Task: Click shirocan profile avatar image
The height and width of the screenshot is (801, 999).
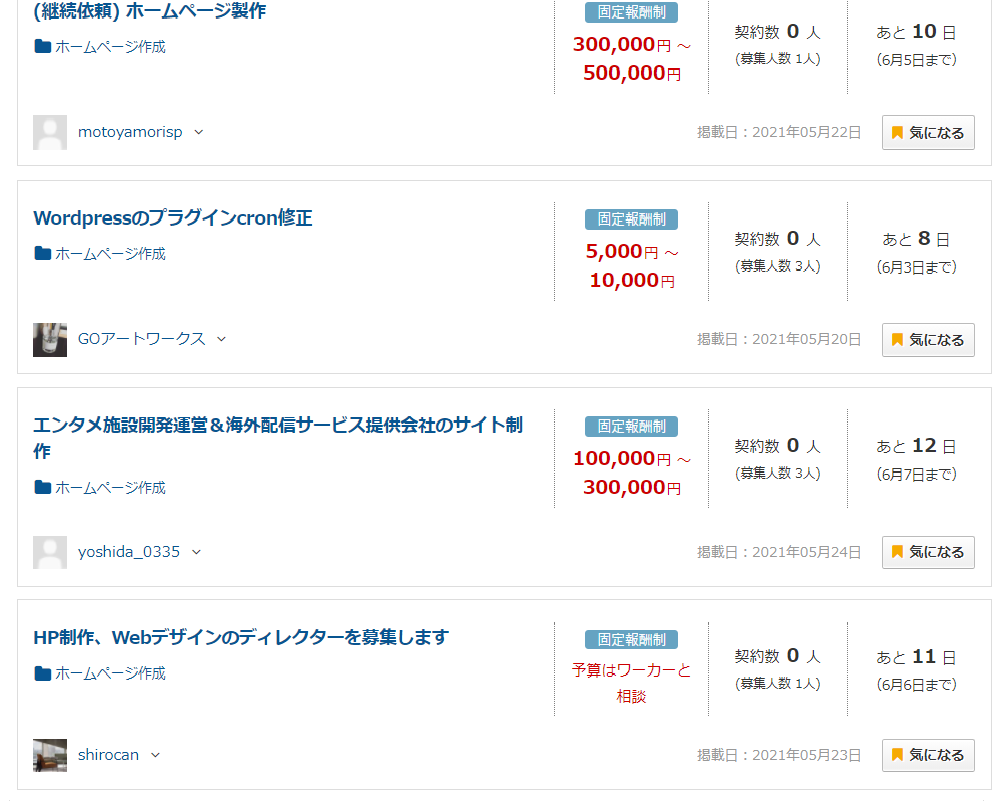Action: coord(50,755)
